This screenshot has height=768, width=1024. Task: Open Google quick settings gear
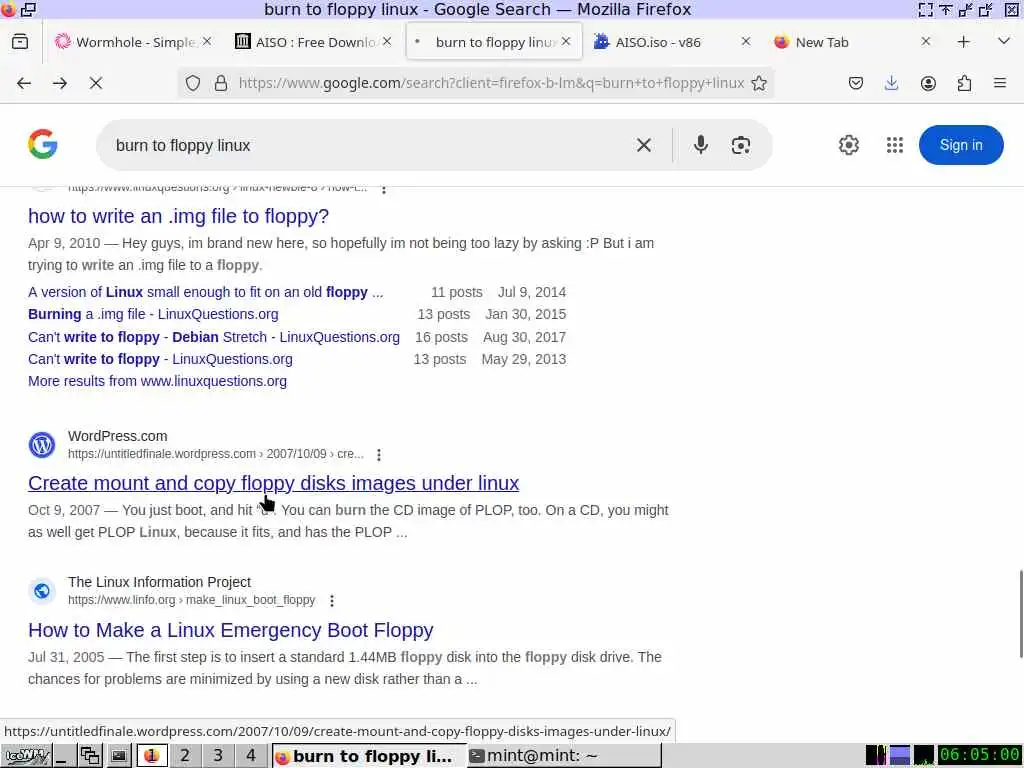click(x=848, y=145)
